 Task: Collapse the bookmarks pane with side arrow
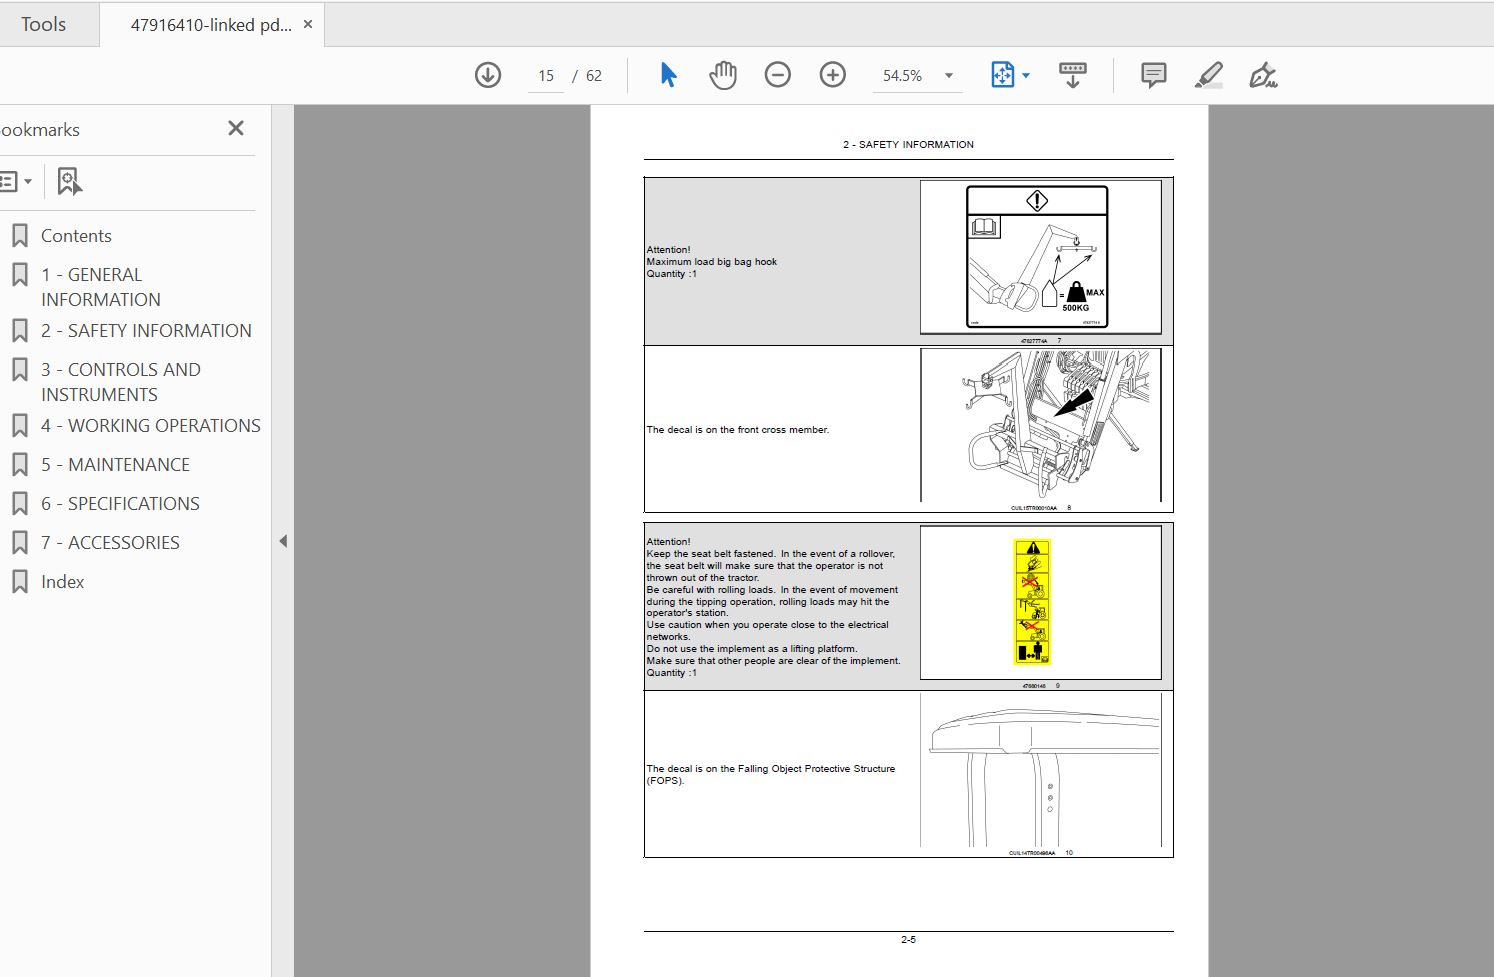pyautogui.click(x=283, y=541)
